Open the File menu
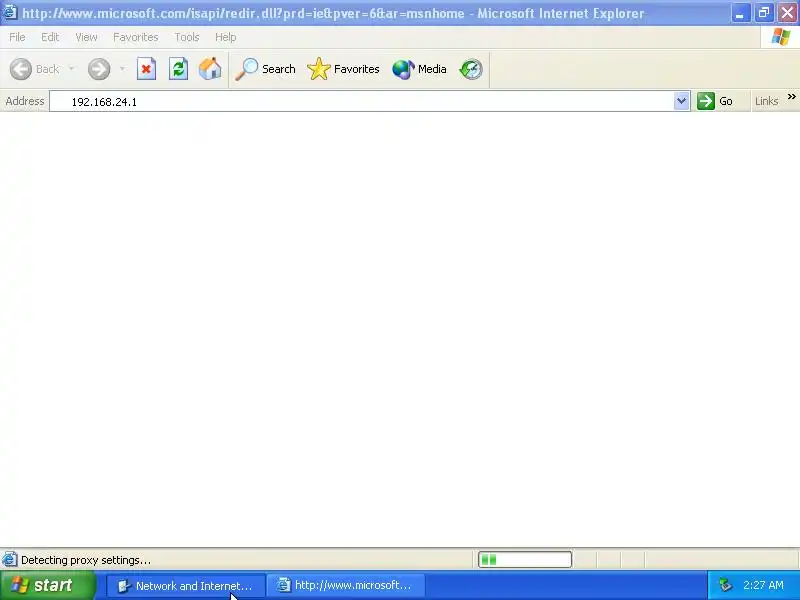This screenshot has width=800, height=600. coord(17,37)
